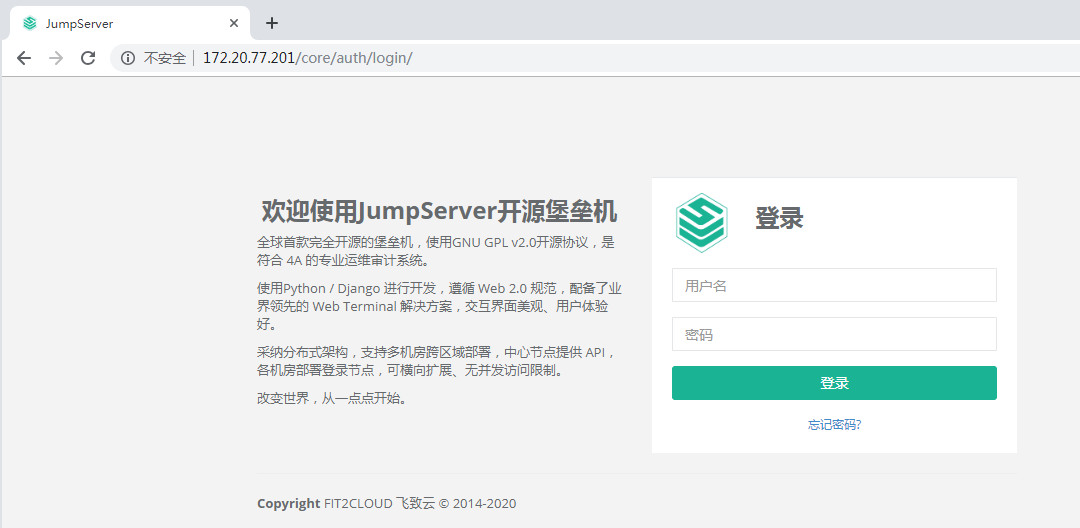Screen dimensions: 1080x528
Task: Click the 登录 heading text
Action: pos(779,218)
